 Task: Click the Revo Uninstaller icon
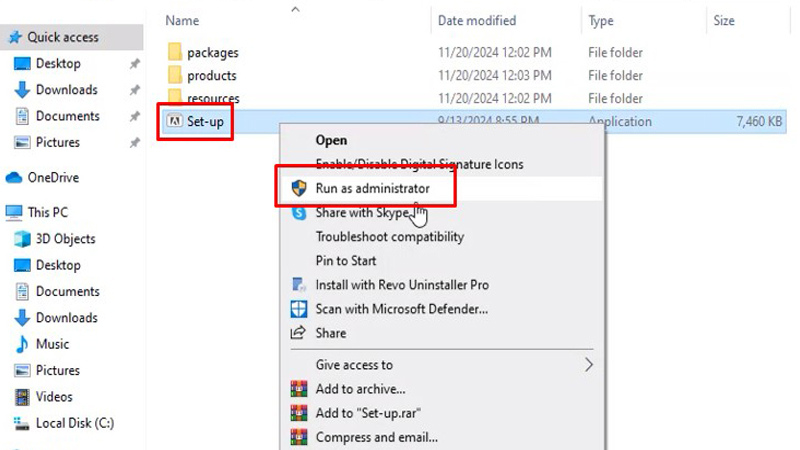(298, 285)
